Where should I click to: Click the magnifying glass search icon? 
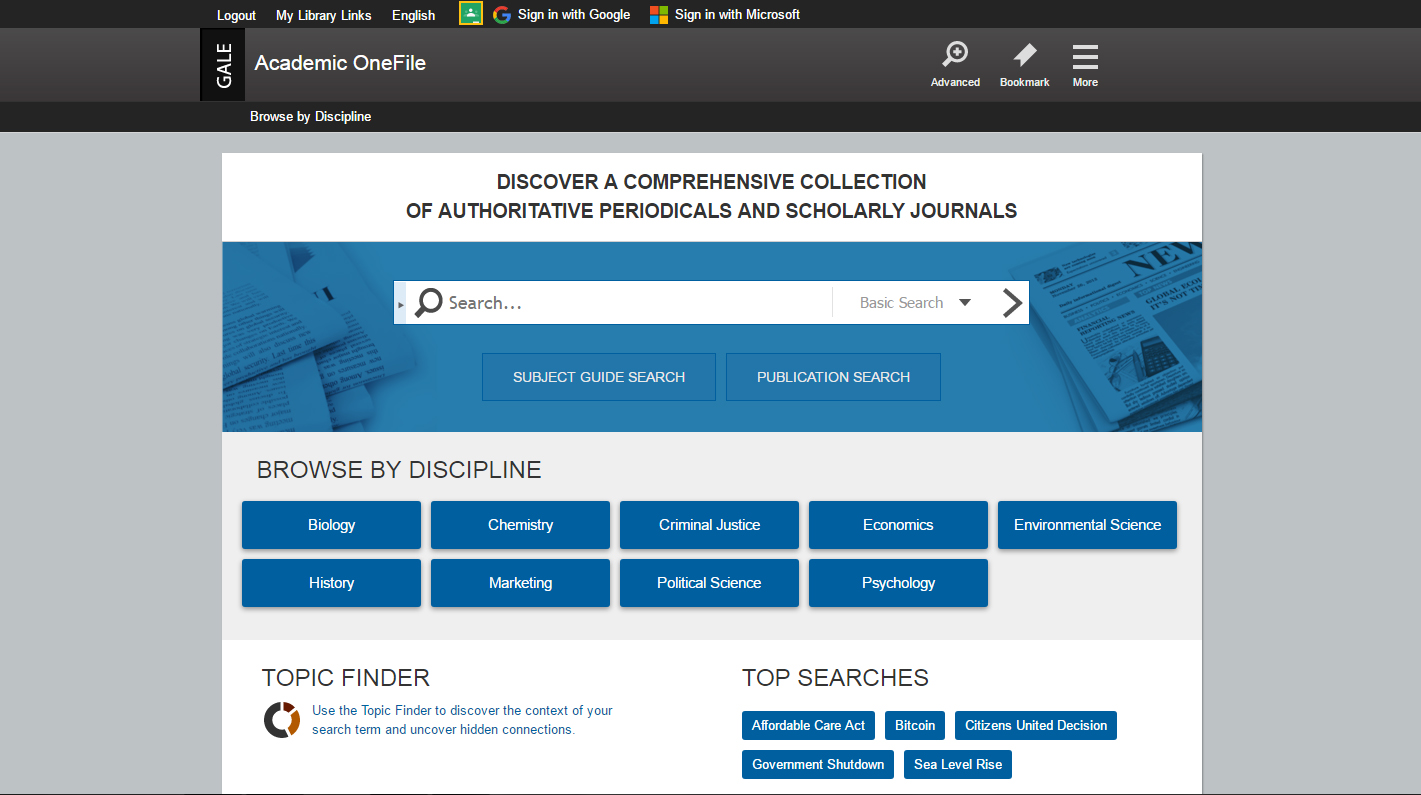tap(429, 302)
